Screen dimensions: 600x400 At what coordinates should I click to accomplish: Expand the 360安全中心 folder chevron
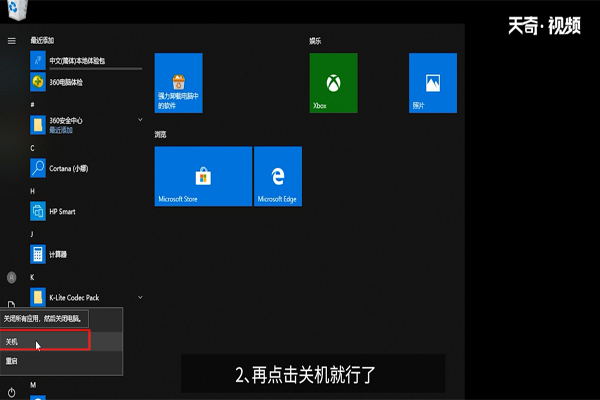coord(140,120)
